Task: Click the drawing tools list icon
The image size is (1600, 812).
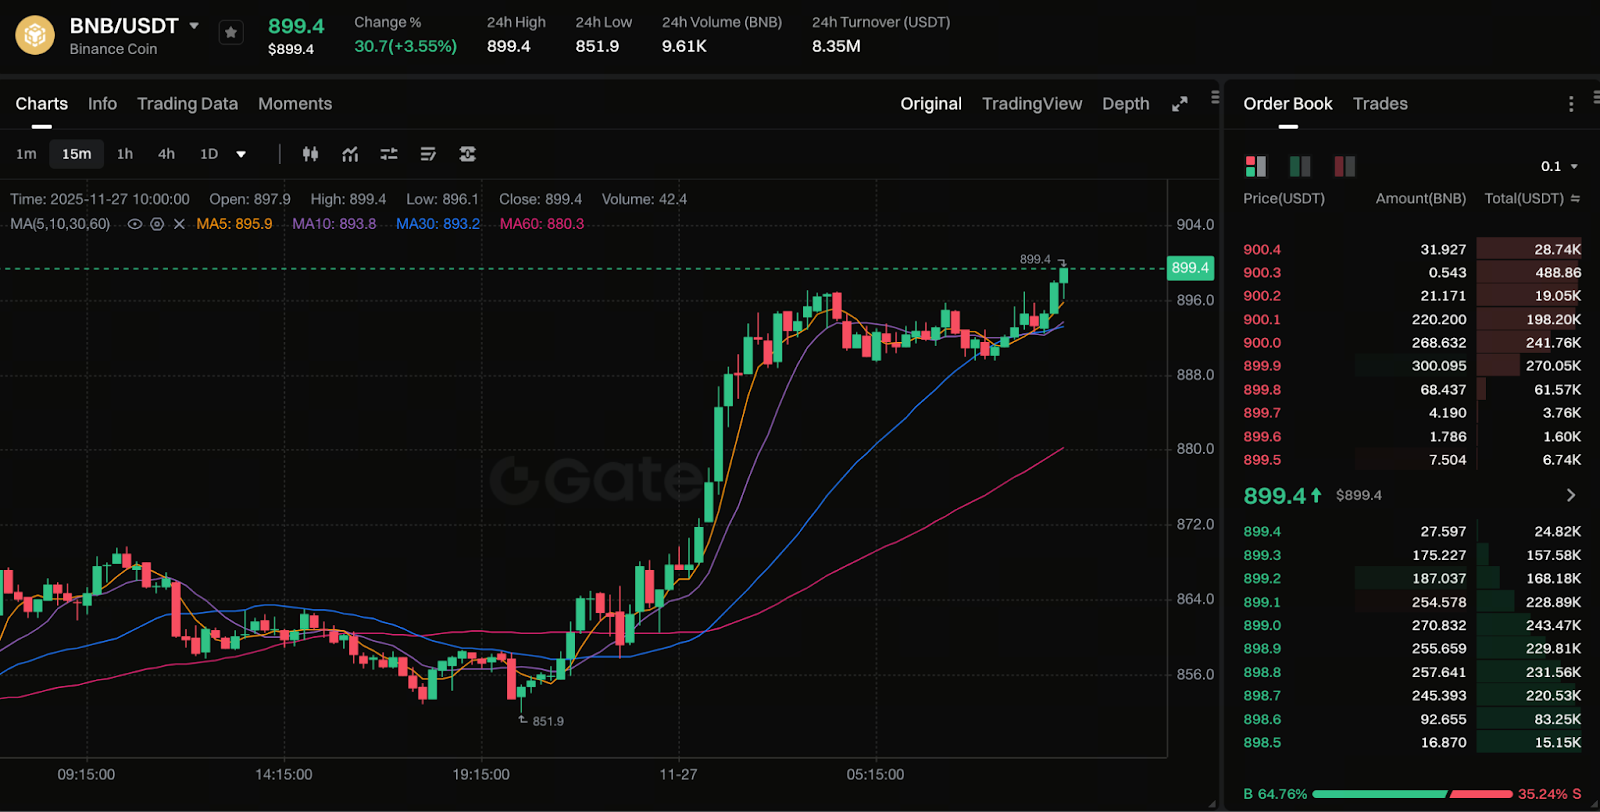Action: (428, 154)
